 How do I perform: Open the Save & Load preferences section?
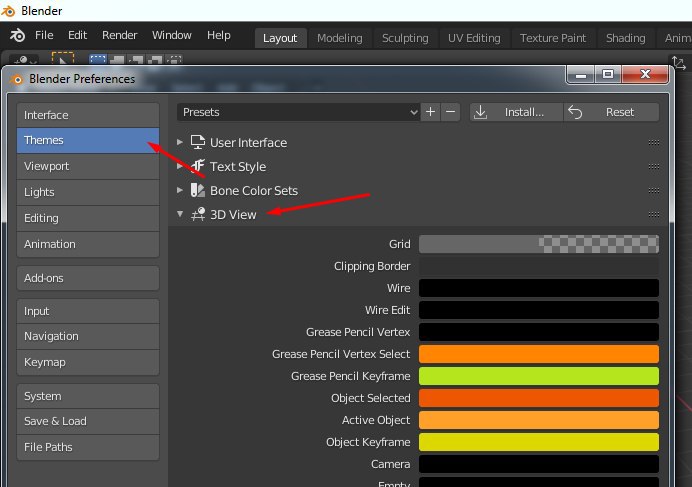pos(88,422)
